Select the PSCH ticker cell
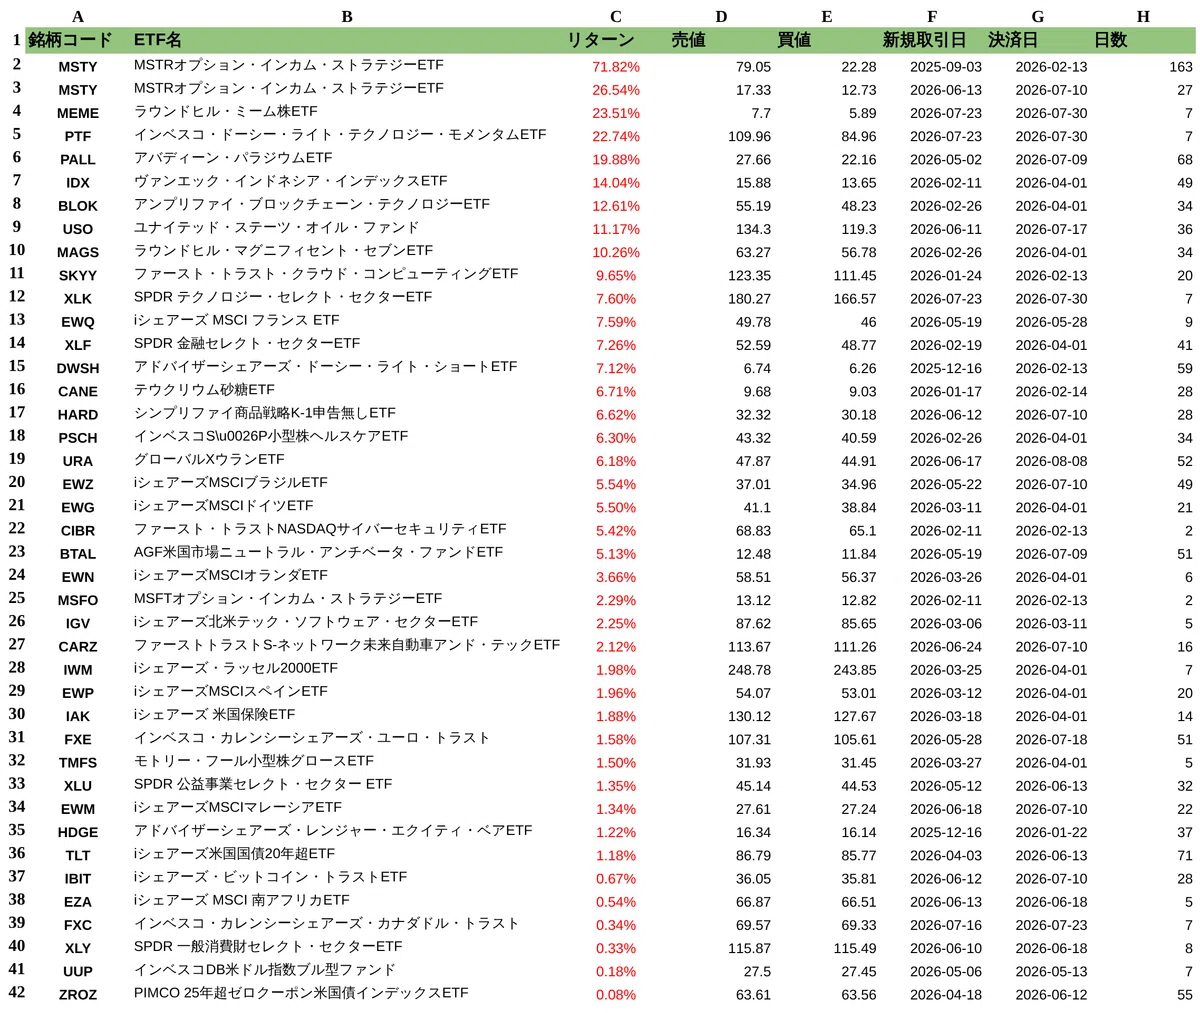 tap(78, 437)
